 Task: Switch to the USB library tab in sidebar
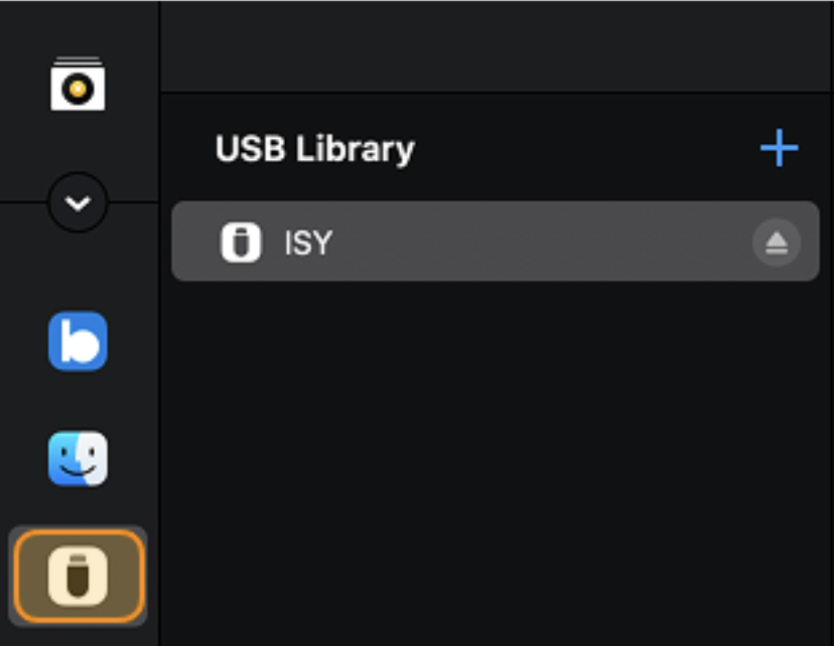tap(78, 576)
